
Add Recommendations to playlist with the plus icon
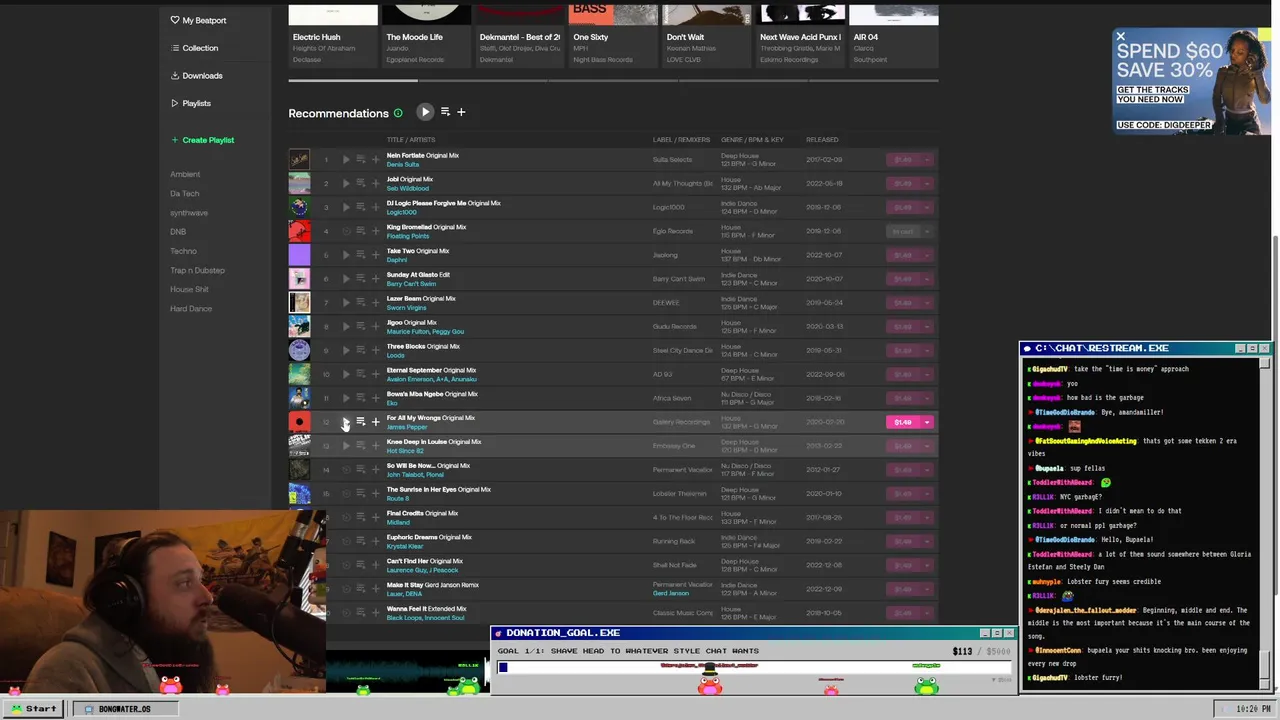pos(461,112)
